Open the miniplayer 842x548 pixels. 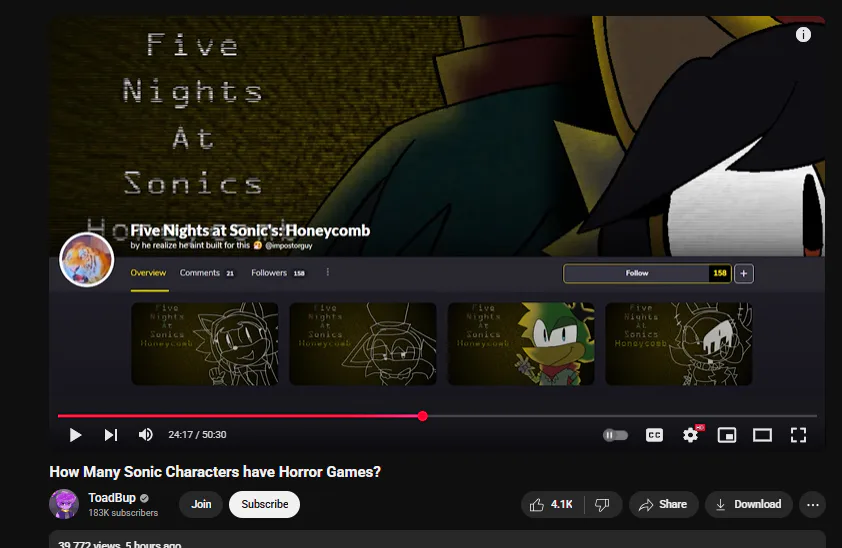pos(727,435)
